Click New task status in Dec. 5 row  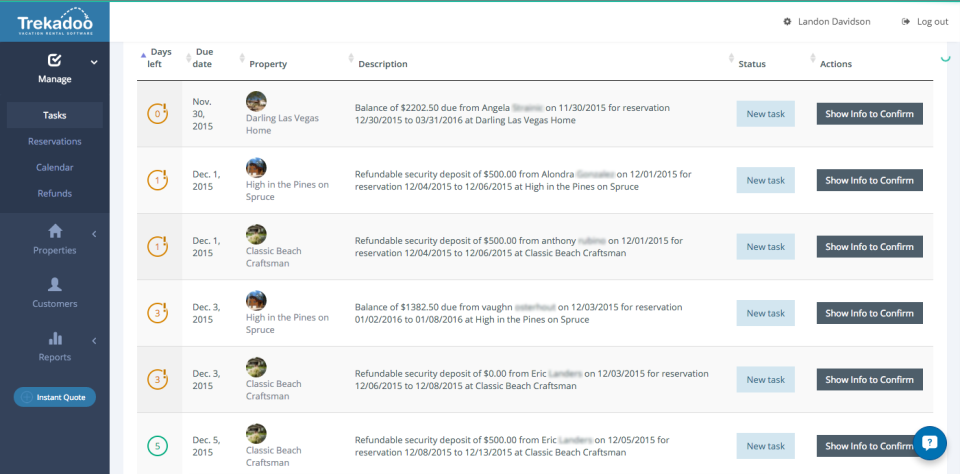pos(765,446)
